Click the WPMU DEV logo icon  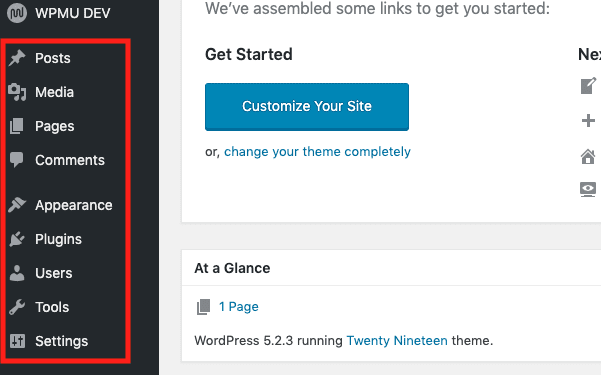tap(17, 13)
